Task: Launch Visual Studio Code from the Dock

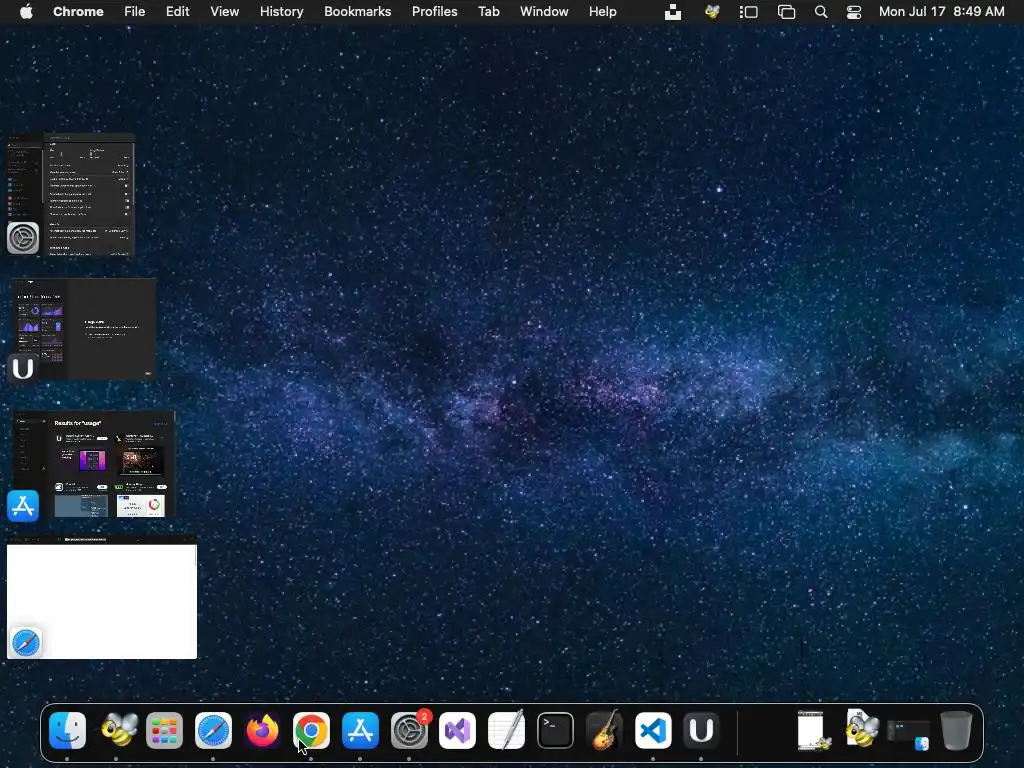Action: pos(653,730)
